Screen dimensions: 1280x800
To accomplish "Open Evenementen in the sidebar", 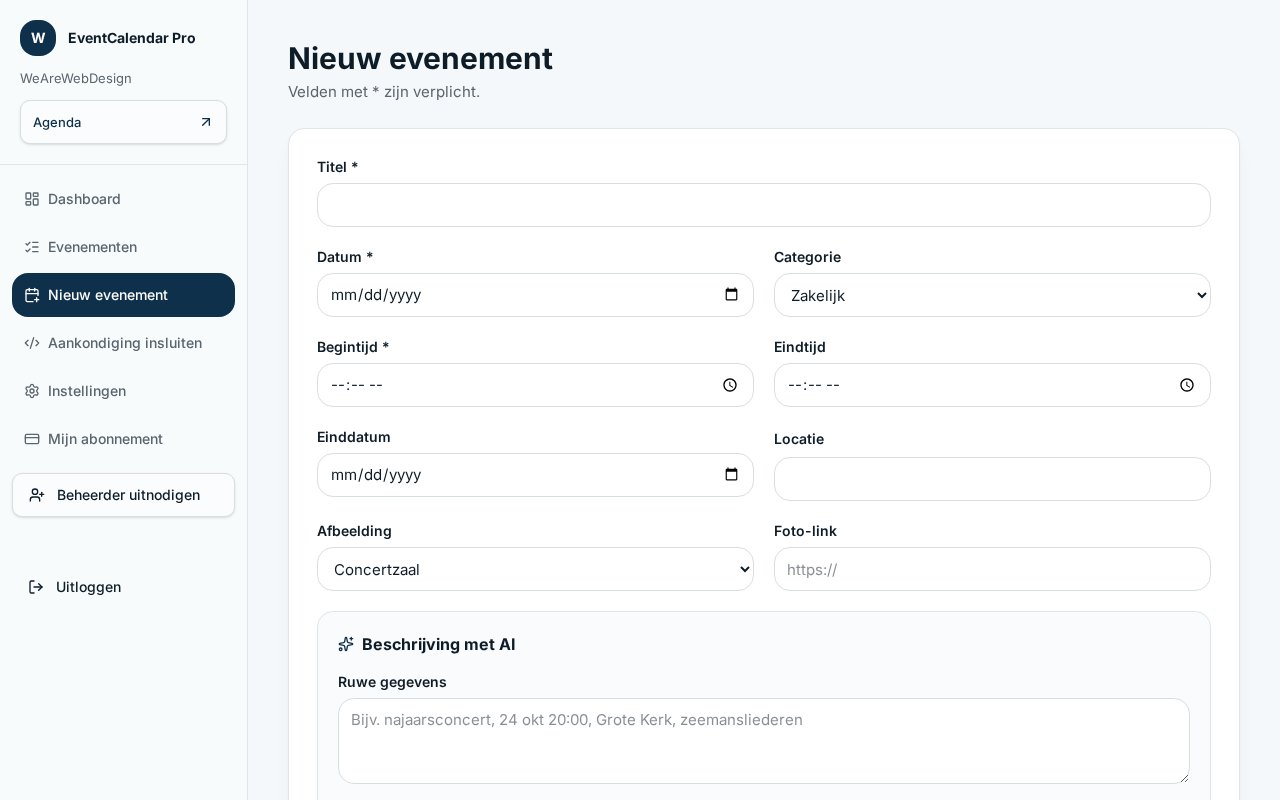I will (x=123, y=247).
